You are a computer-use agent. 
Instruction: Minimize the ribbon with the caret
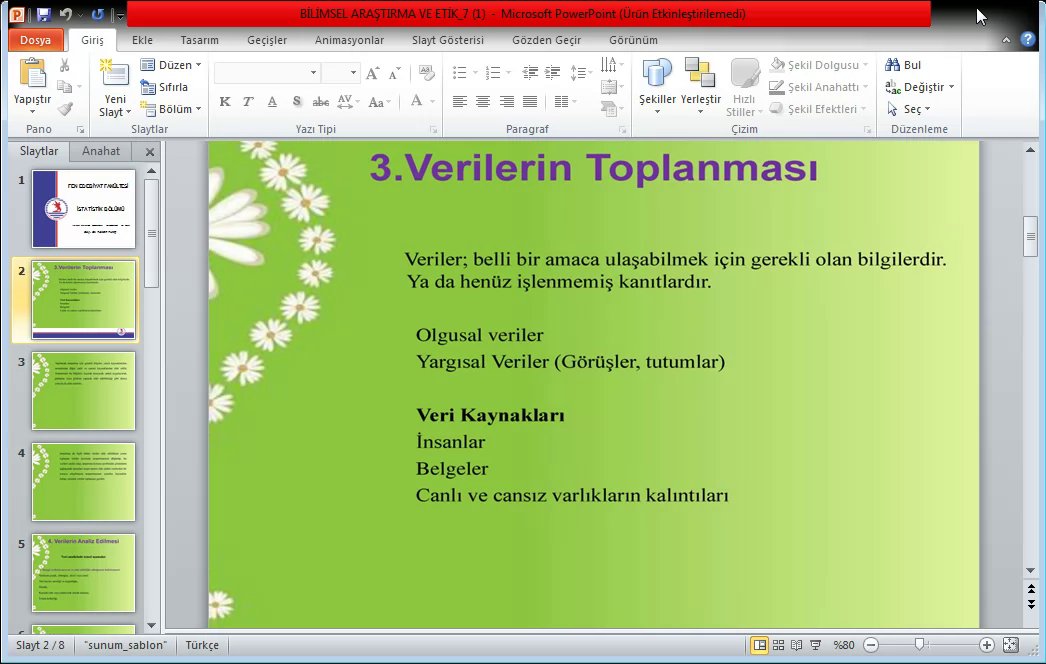(1006, 40)
